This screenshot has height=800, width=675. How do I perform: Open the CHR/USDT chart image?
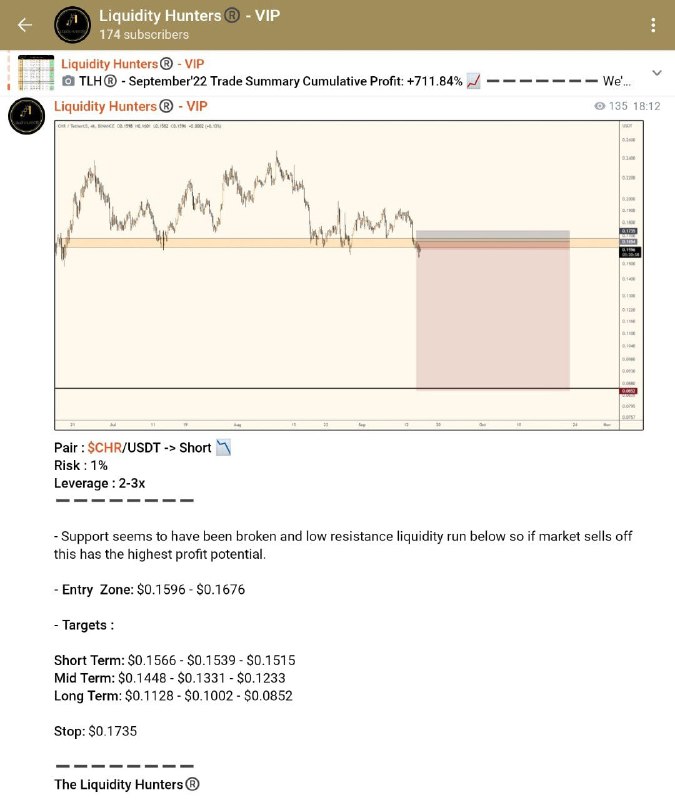click(349, 276)
